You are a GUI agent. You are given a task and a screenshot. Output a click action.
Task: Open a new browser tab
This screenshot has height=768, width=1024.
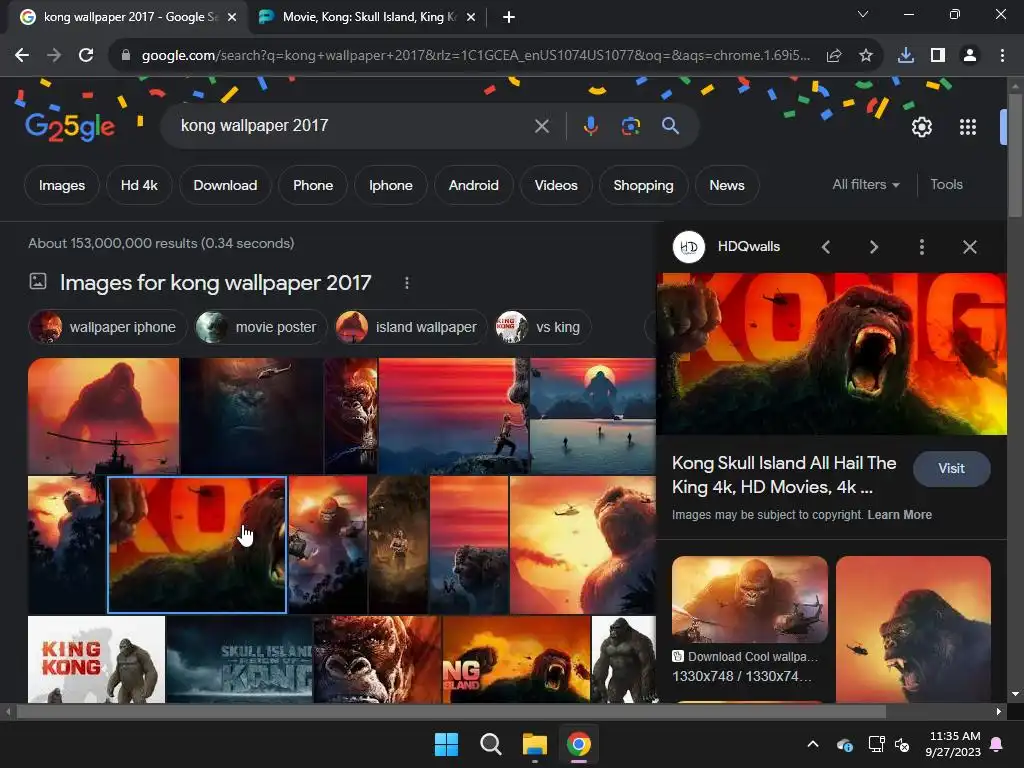[509, 17]
